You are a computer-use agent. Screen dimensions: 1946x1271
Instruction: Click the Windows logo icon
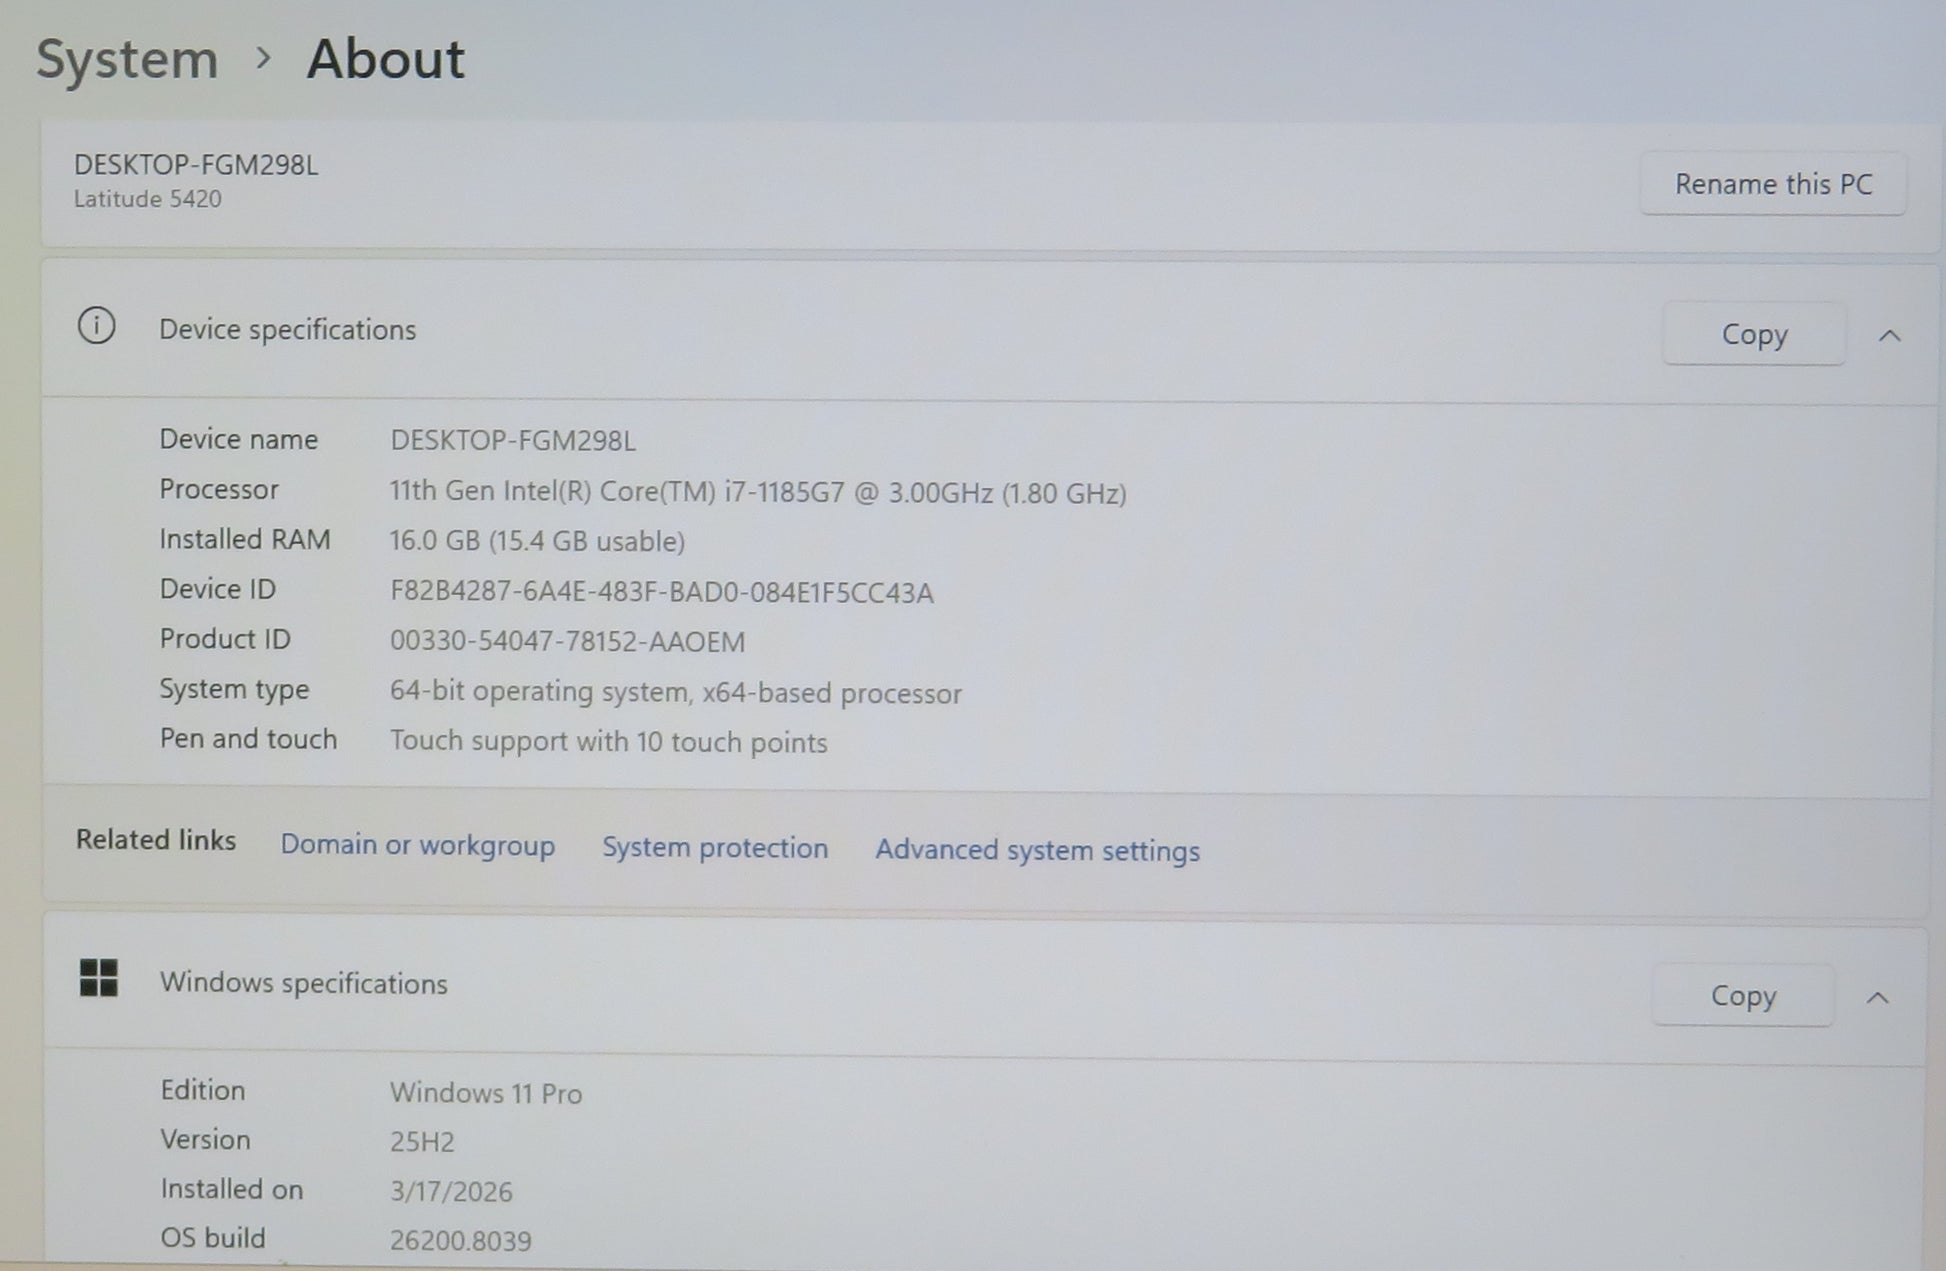click(99, 978)
